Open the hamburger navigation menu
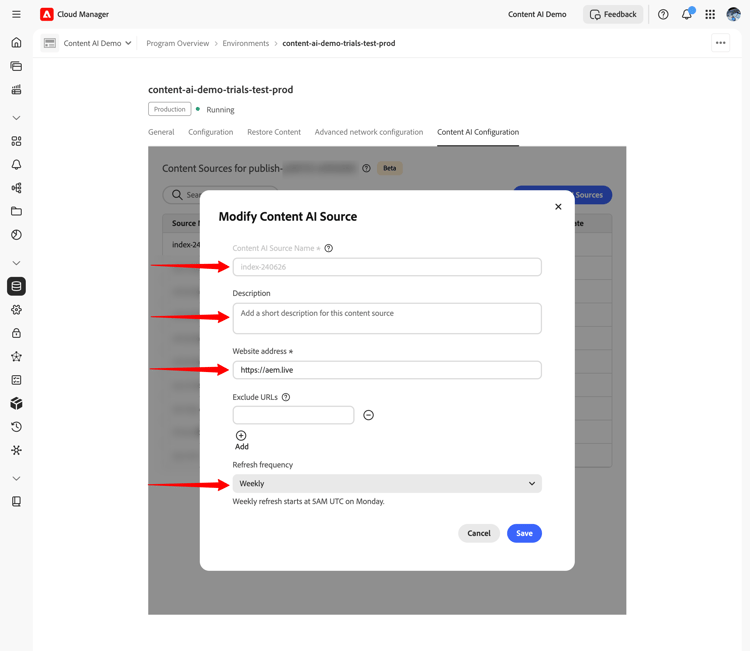This screenshot has width=750, height=651. (x=16, y=14)
